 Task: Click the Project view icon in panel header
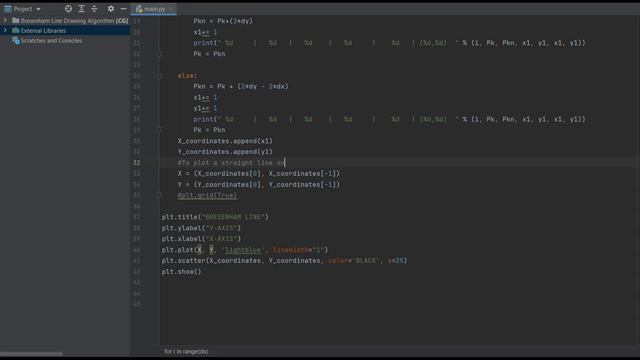point(8,9)
